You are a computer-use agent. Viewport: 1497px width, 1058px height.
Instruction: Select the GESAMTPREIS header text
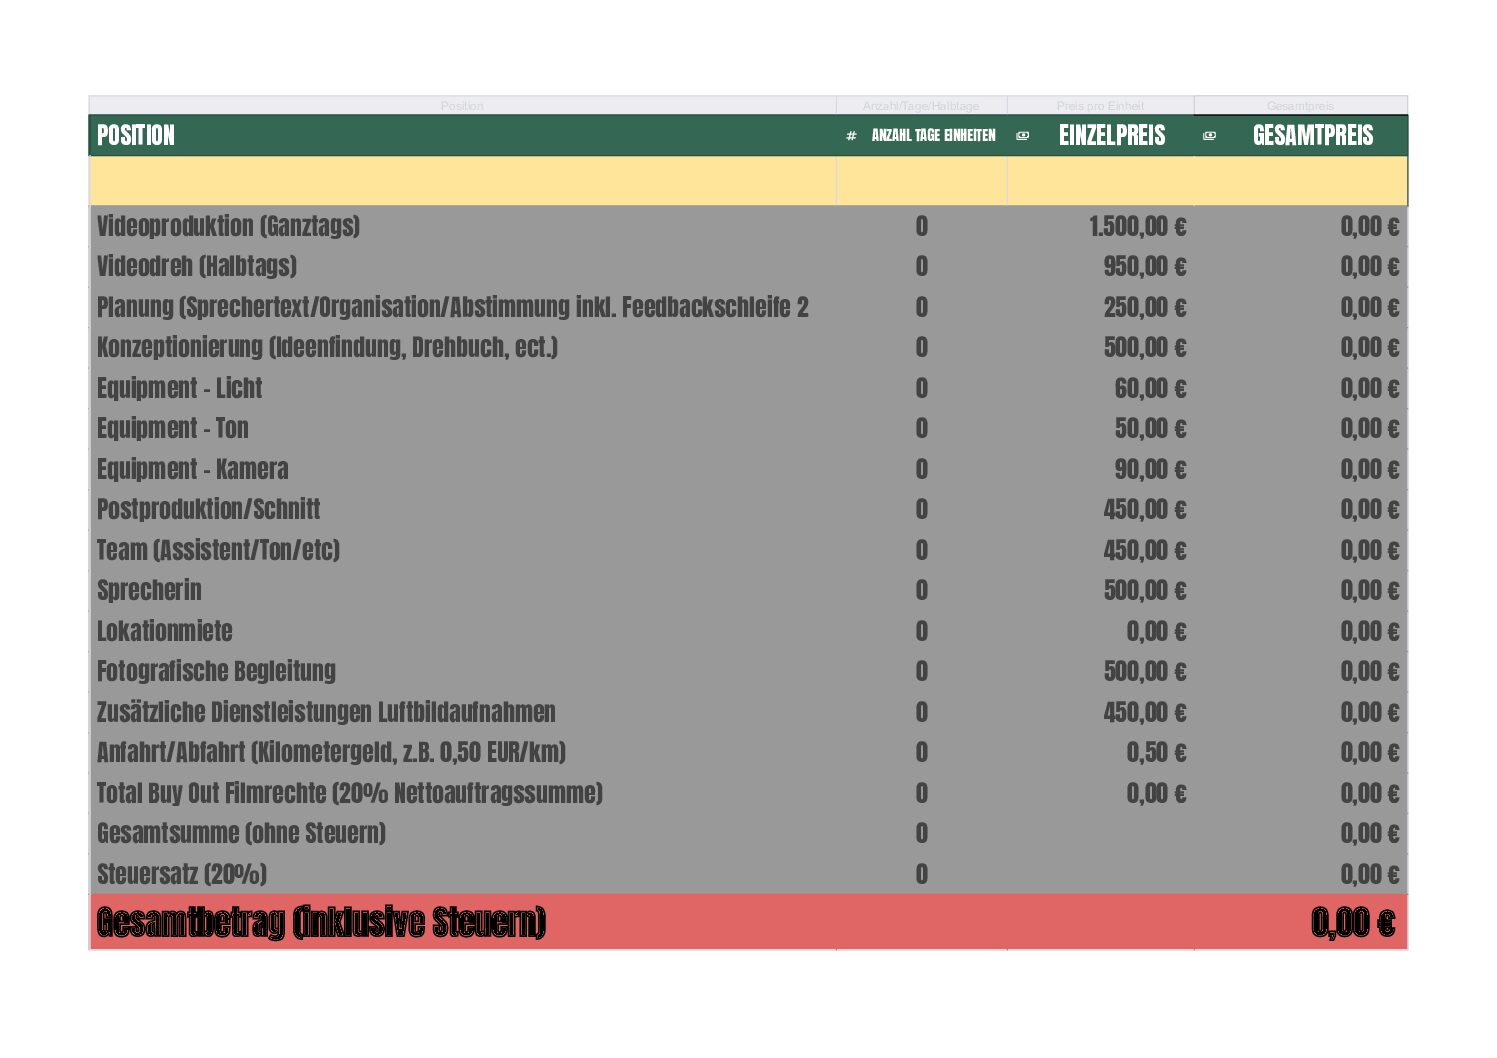point(1312,136)
